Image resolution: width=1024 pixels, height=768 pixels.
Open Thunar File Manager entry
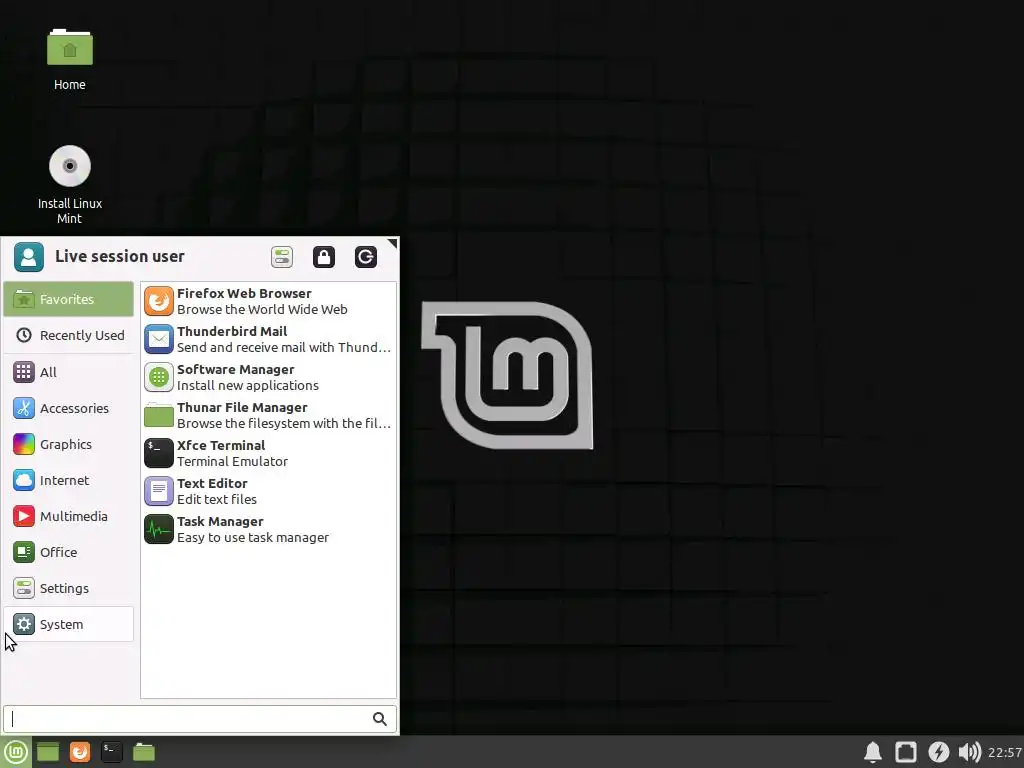coord(268,415)
